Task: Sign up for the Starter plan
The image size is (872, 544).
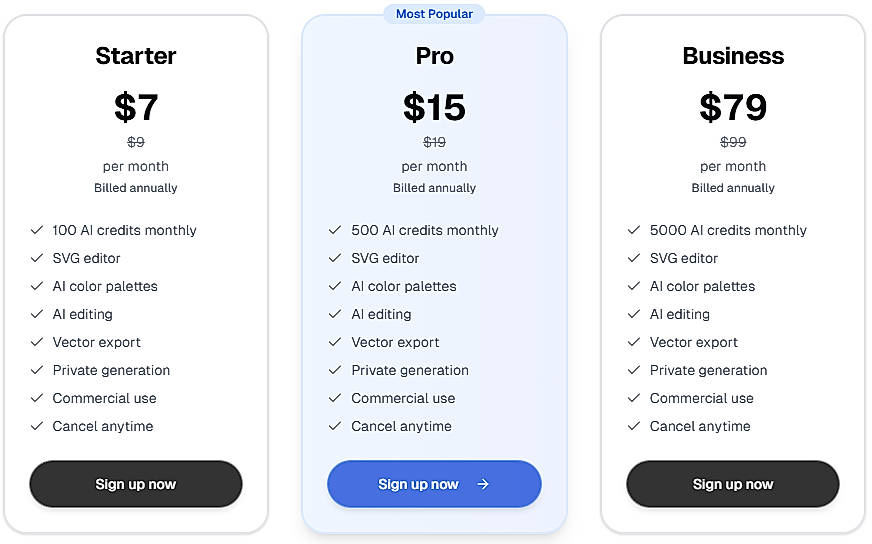Action: pyautogui.click(x=136, y=485)
